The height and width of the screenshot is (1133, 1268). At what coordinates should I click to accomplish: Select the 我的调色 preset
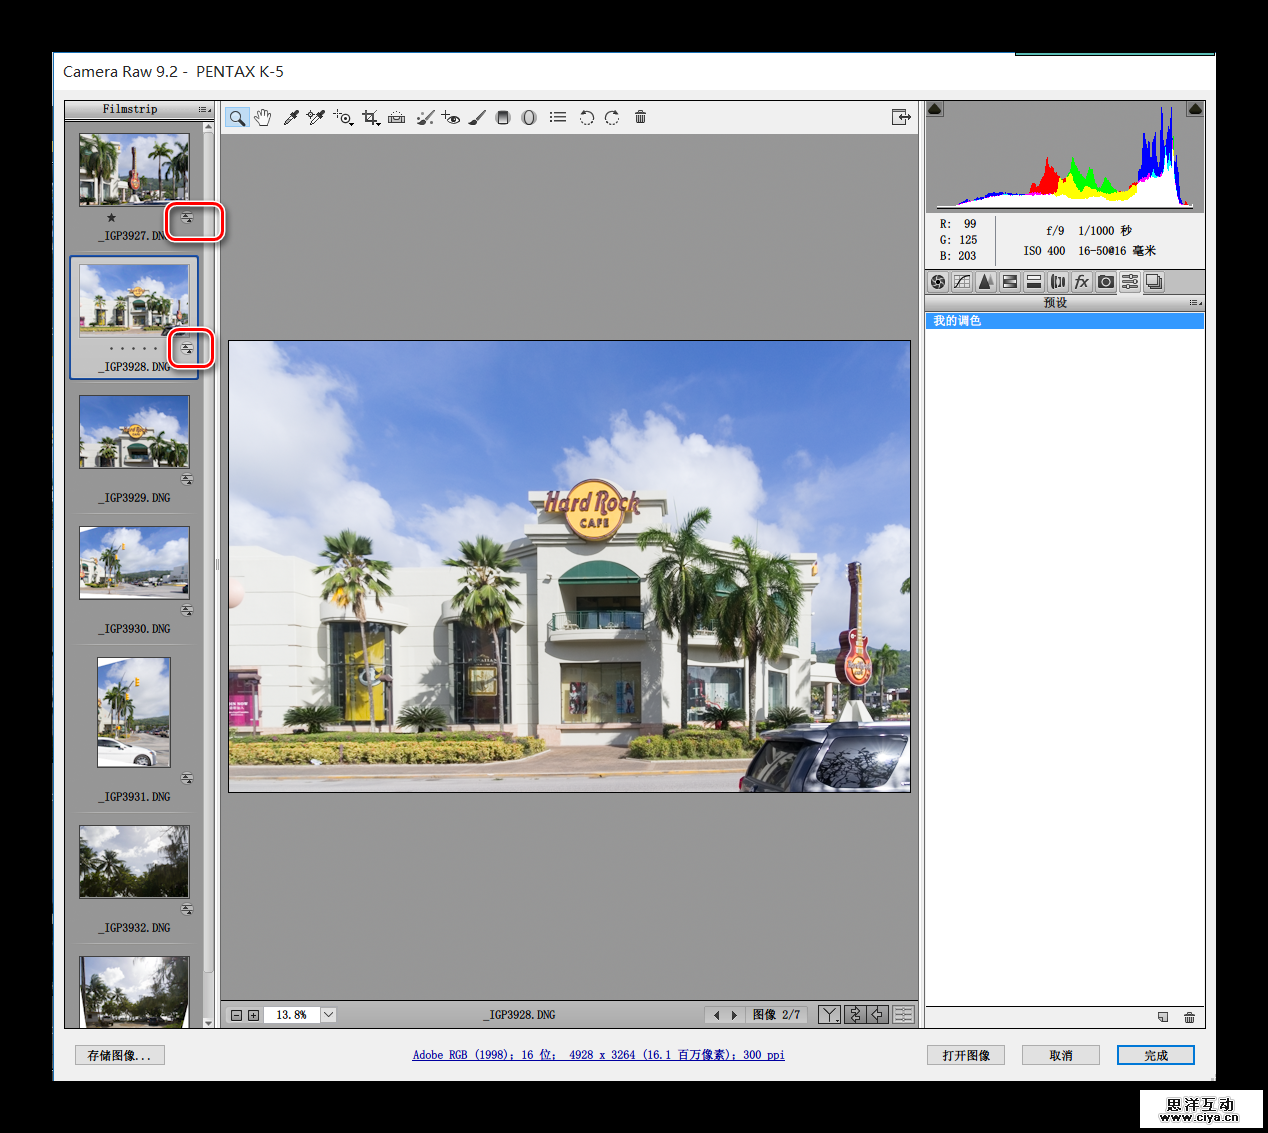(1063, 321)
